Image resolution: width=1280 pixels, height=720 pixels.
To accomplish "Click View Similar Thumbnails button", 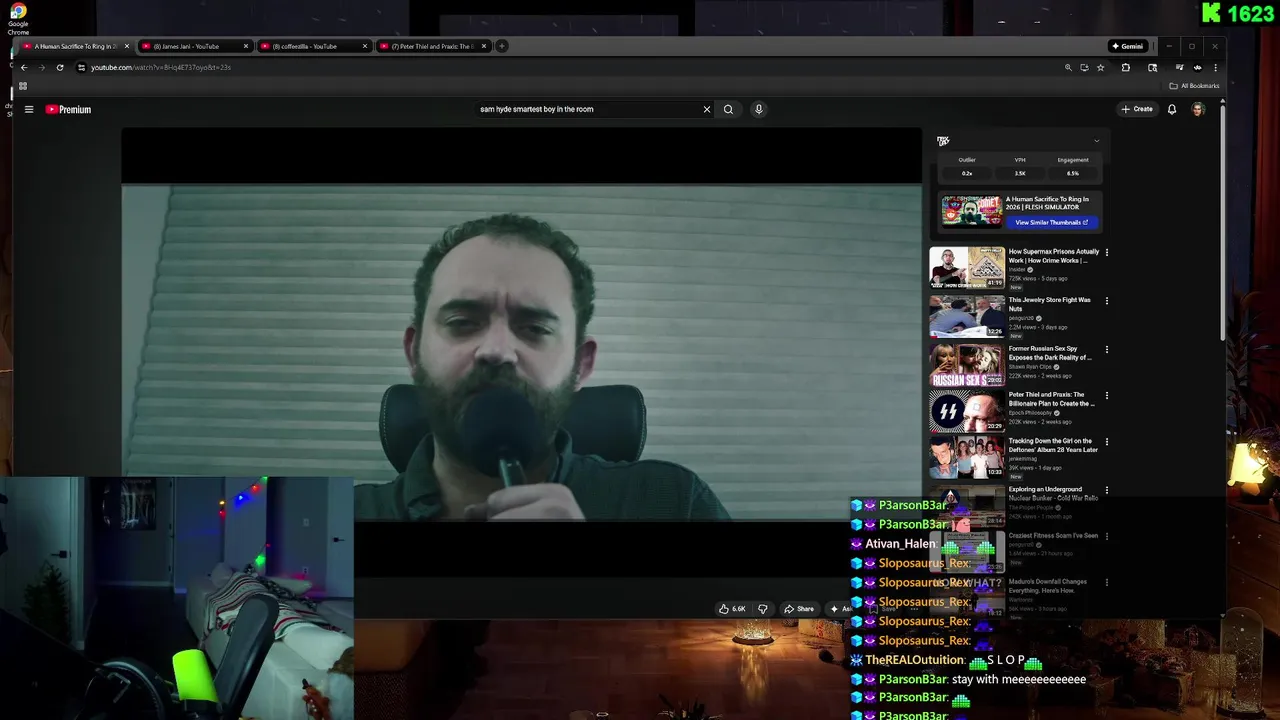I will point(1051,222).
